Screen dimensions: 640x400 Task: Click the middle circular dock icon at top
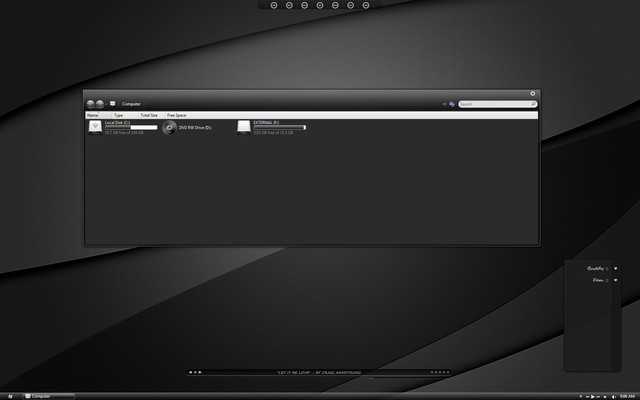320,5
